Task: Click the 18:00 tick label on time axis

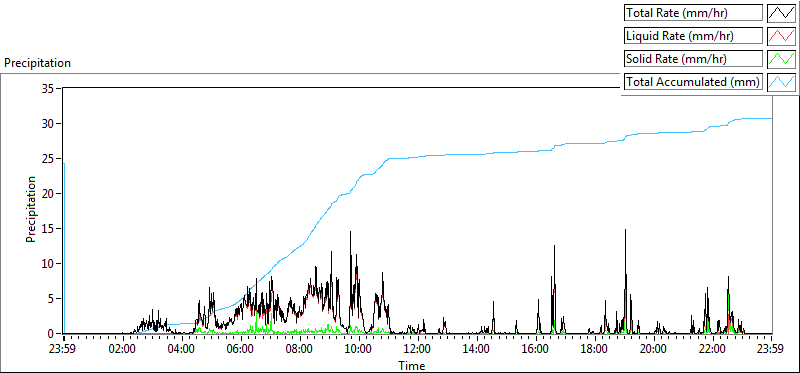Action: 595,350
